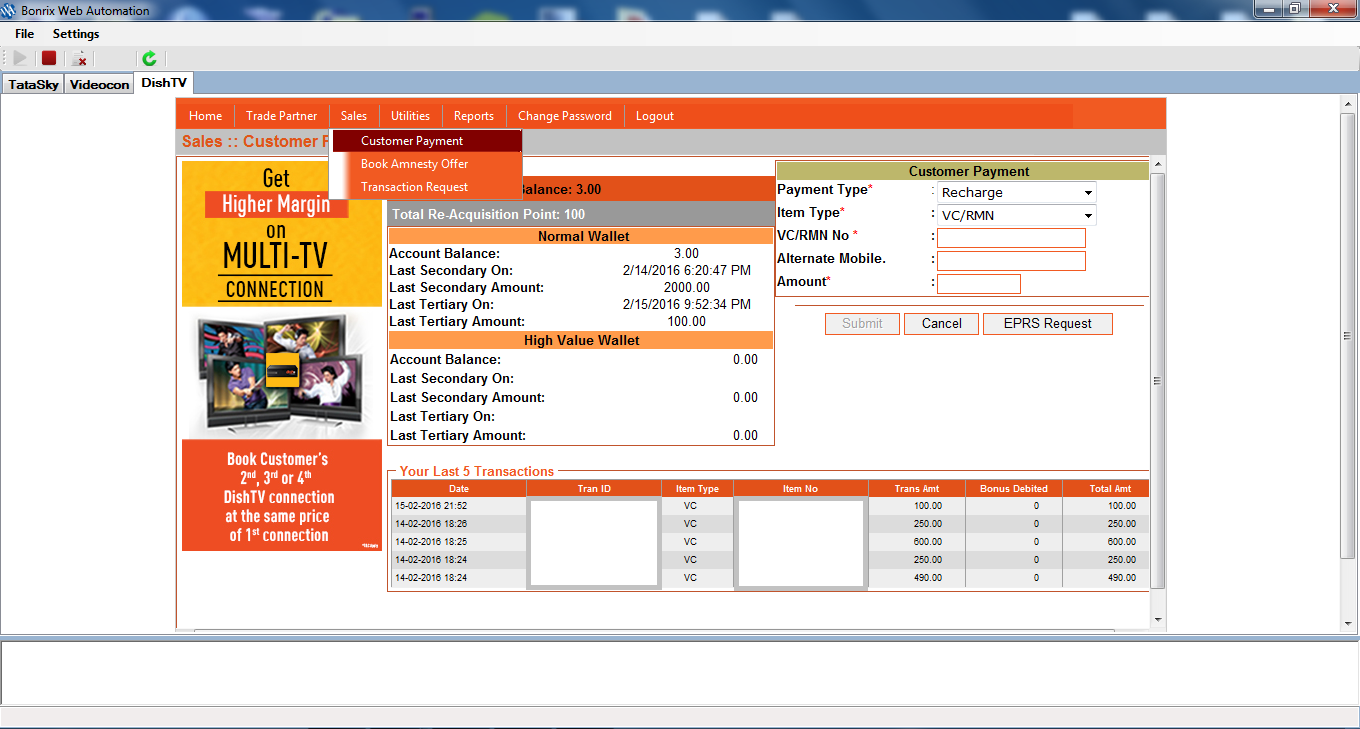Select the DishTV tab
Image resolution: width=1360 pixels, height=729 pixels.
coord(164,83)
